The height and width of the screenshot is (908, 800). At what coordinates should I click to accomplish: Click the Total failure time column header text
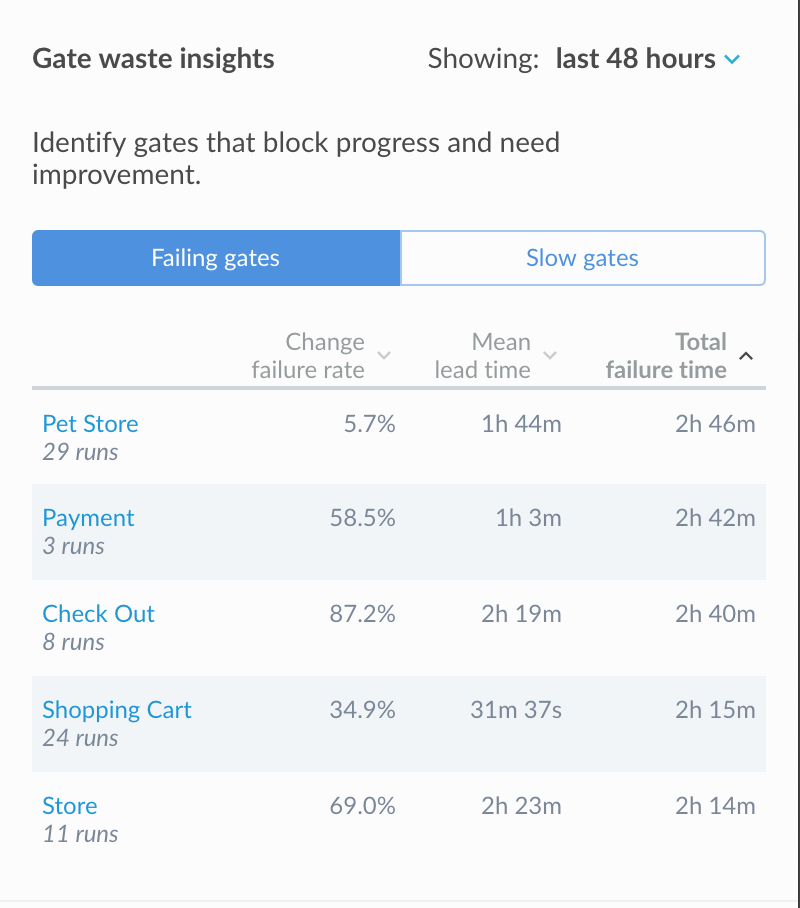(x=666, y=356)
